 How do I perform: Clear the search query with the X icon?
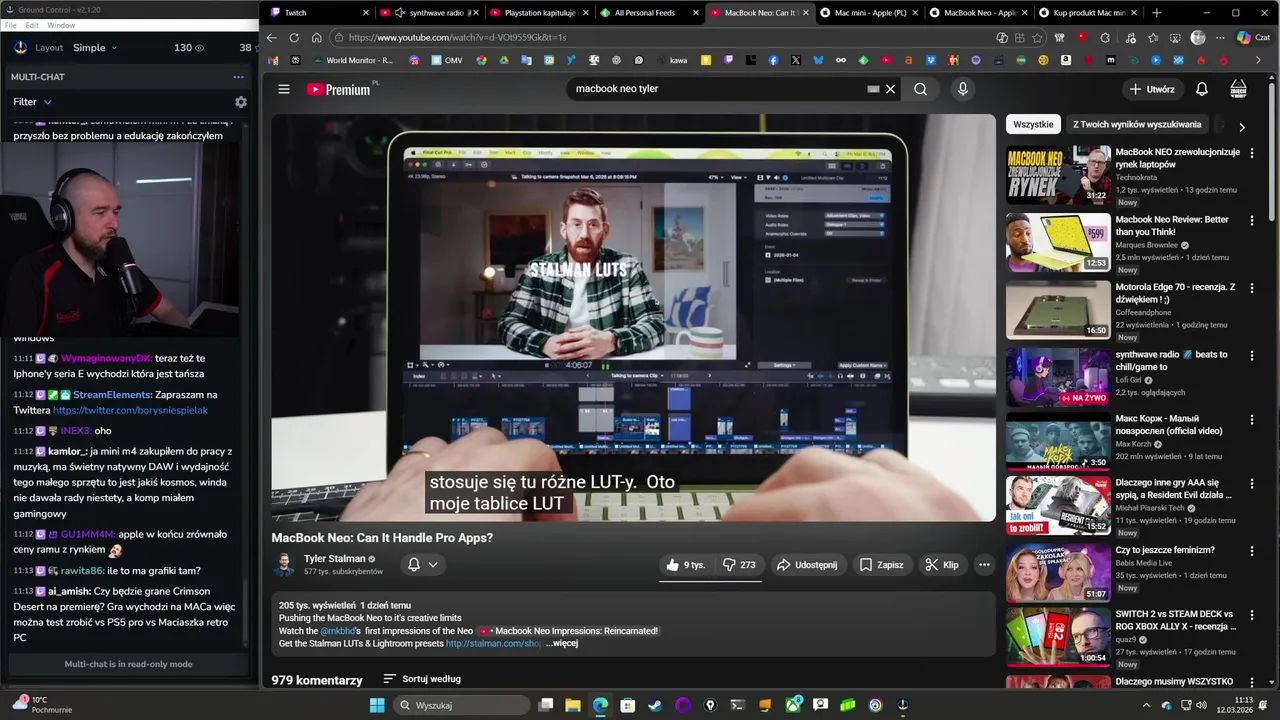[890, 89]
